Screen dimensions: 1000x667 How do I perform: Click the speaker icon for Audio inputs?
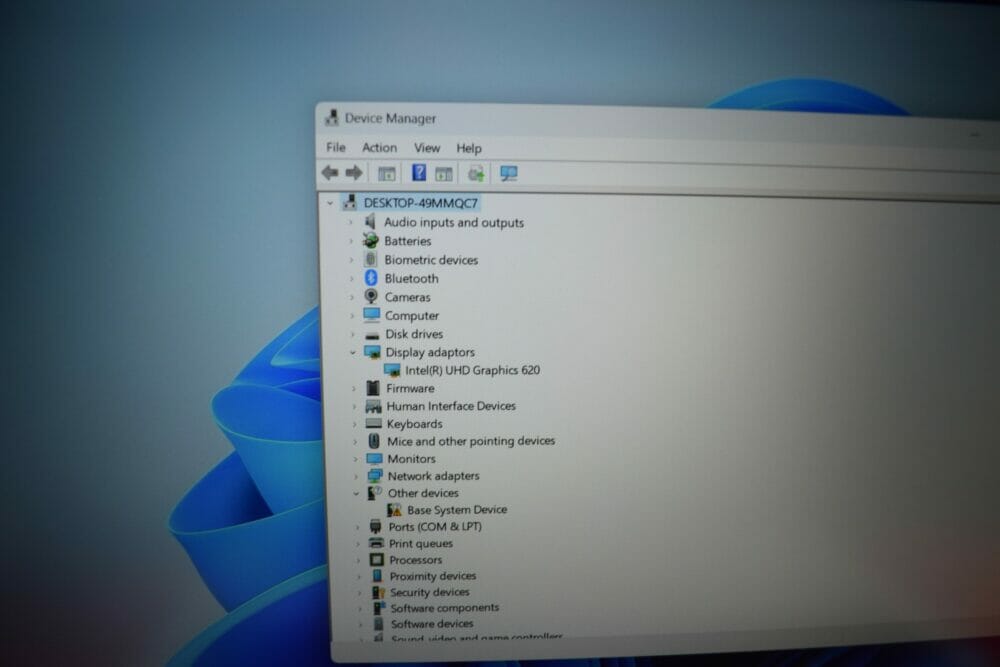tap(370, 222)
